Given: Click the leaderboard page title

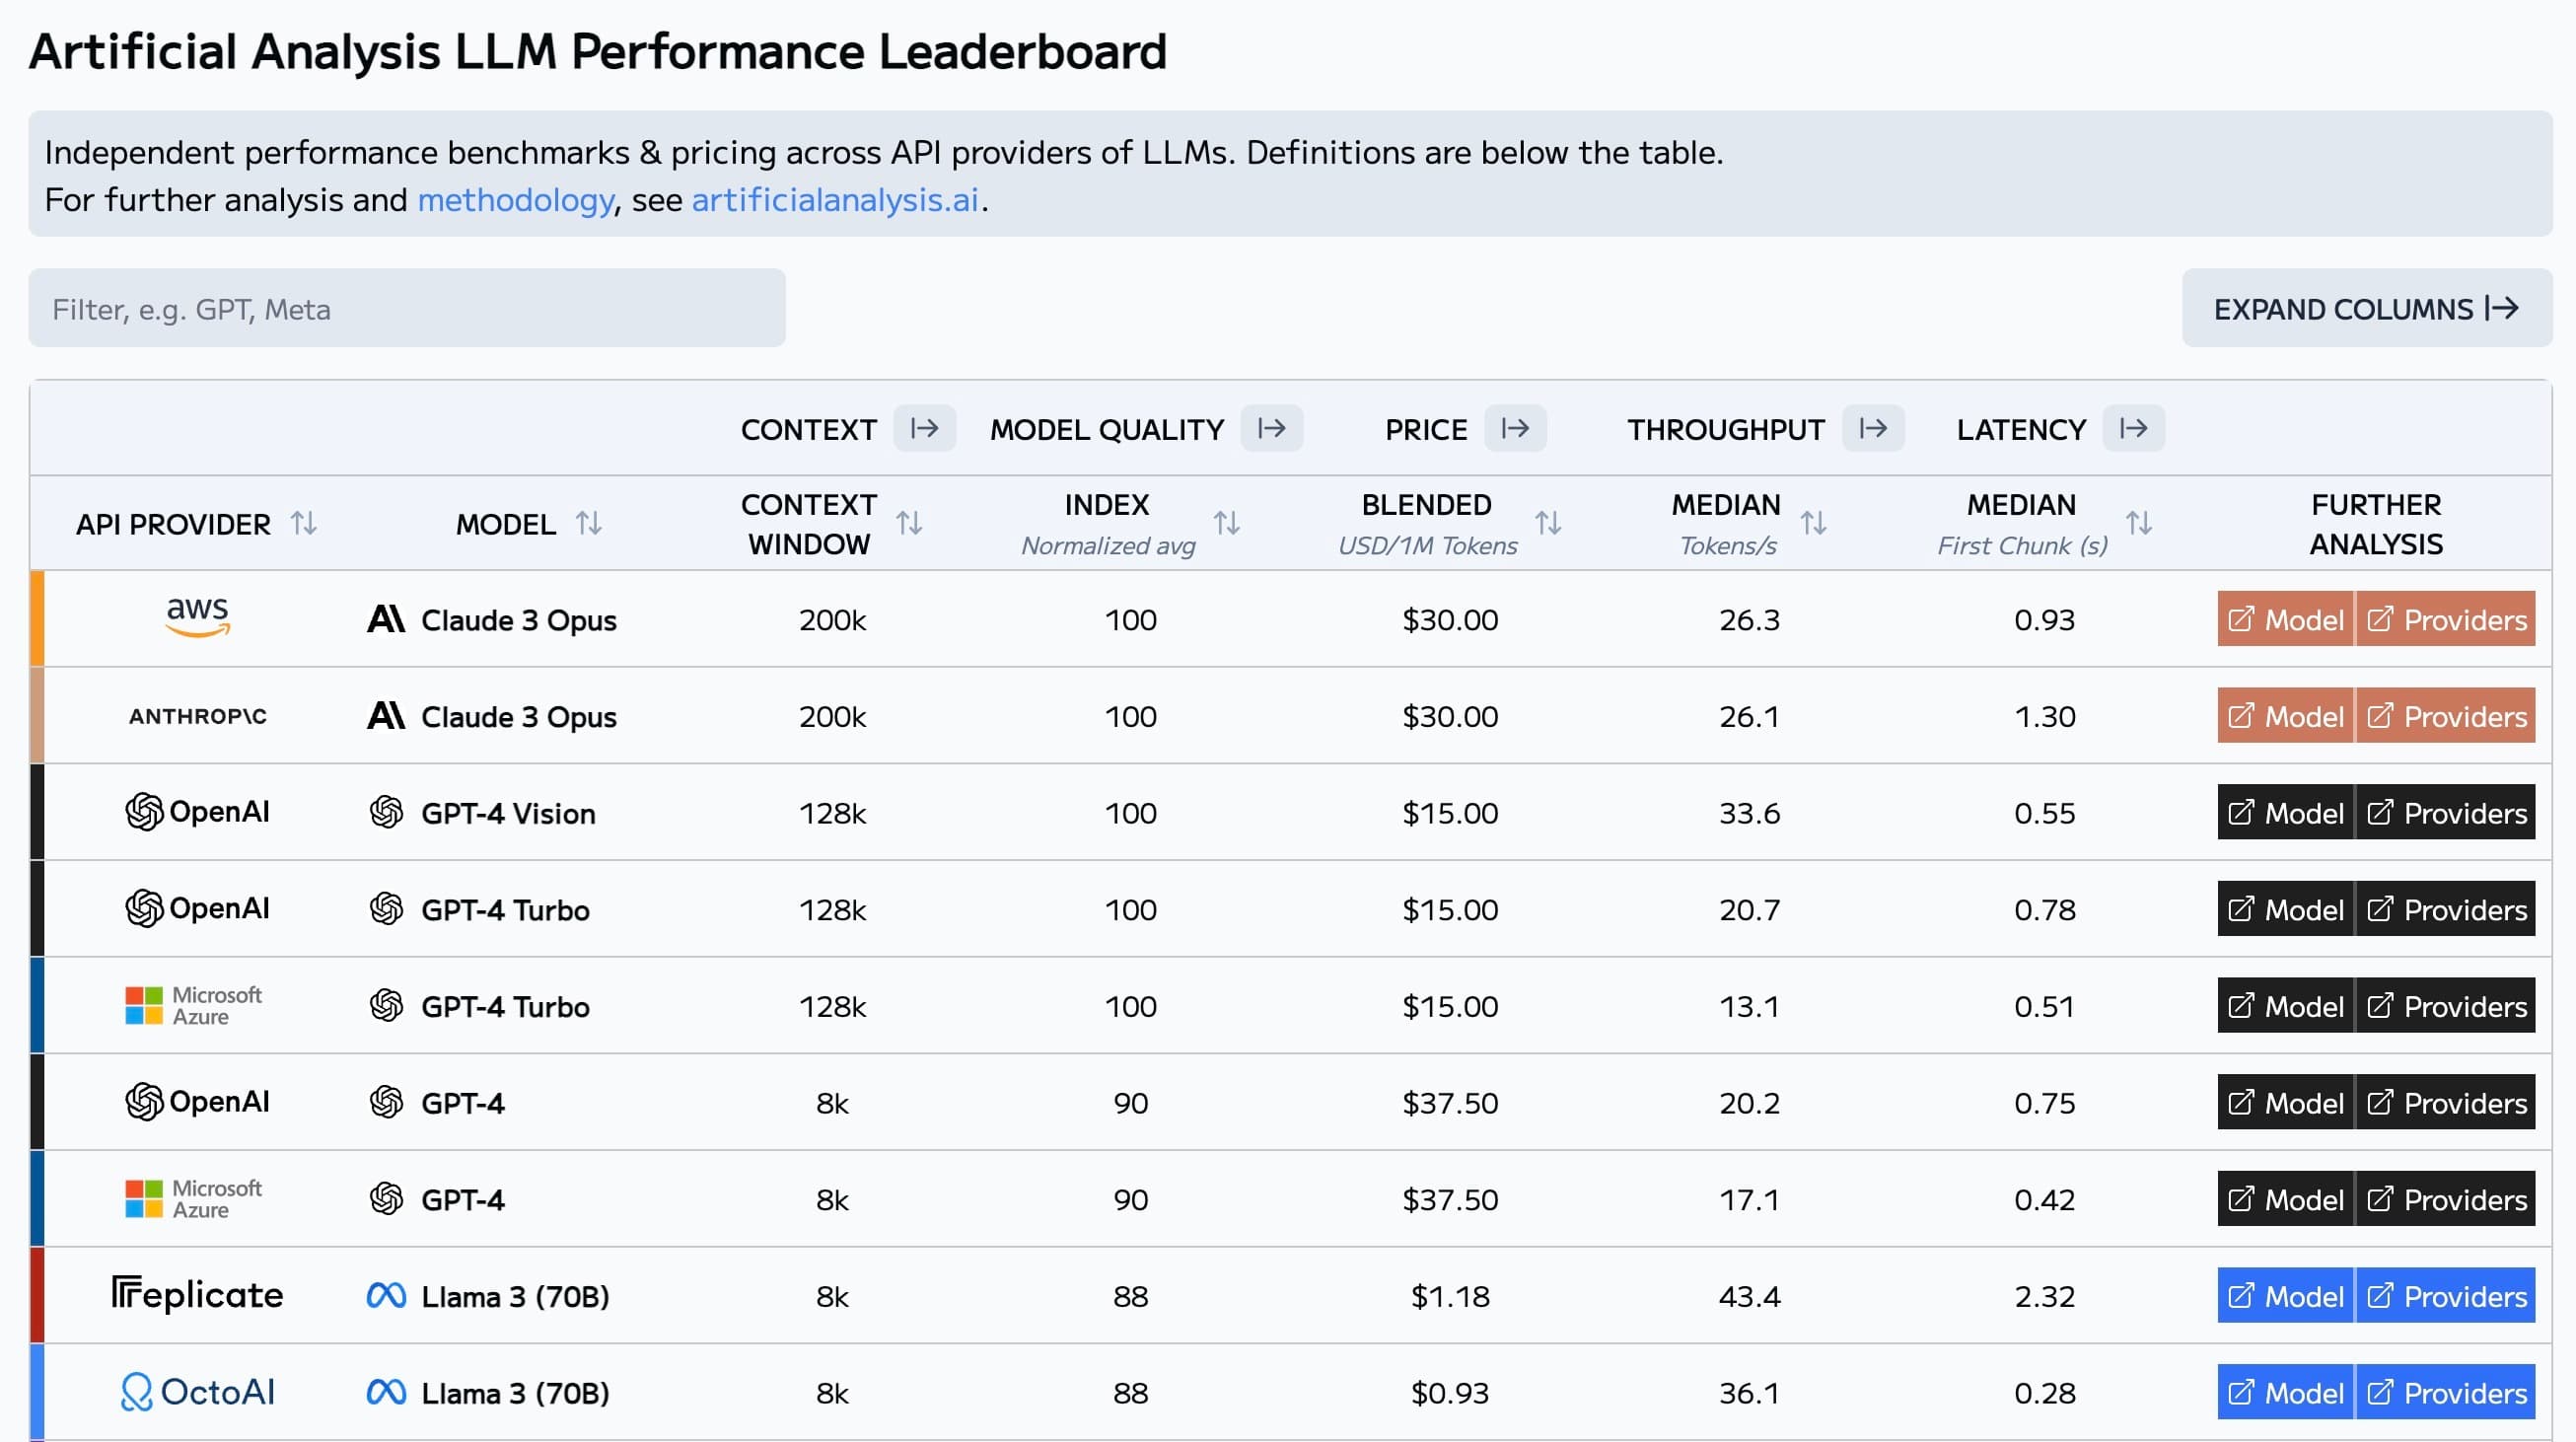Looking at the screenshot, I should (598, 51).
